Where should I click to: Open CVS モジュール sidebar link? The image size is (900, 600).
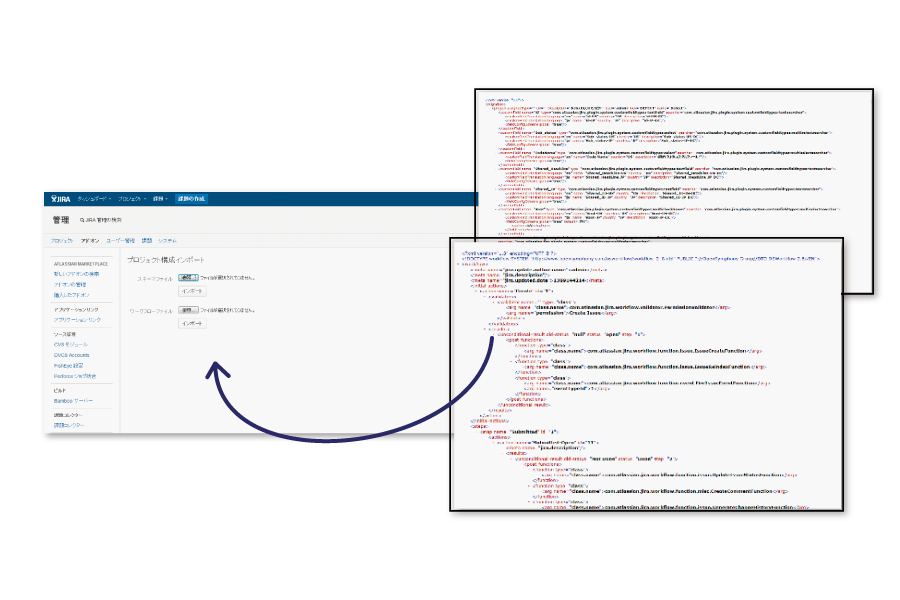coord(71,344)
